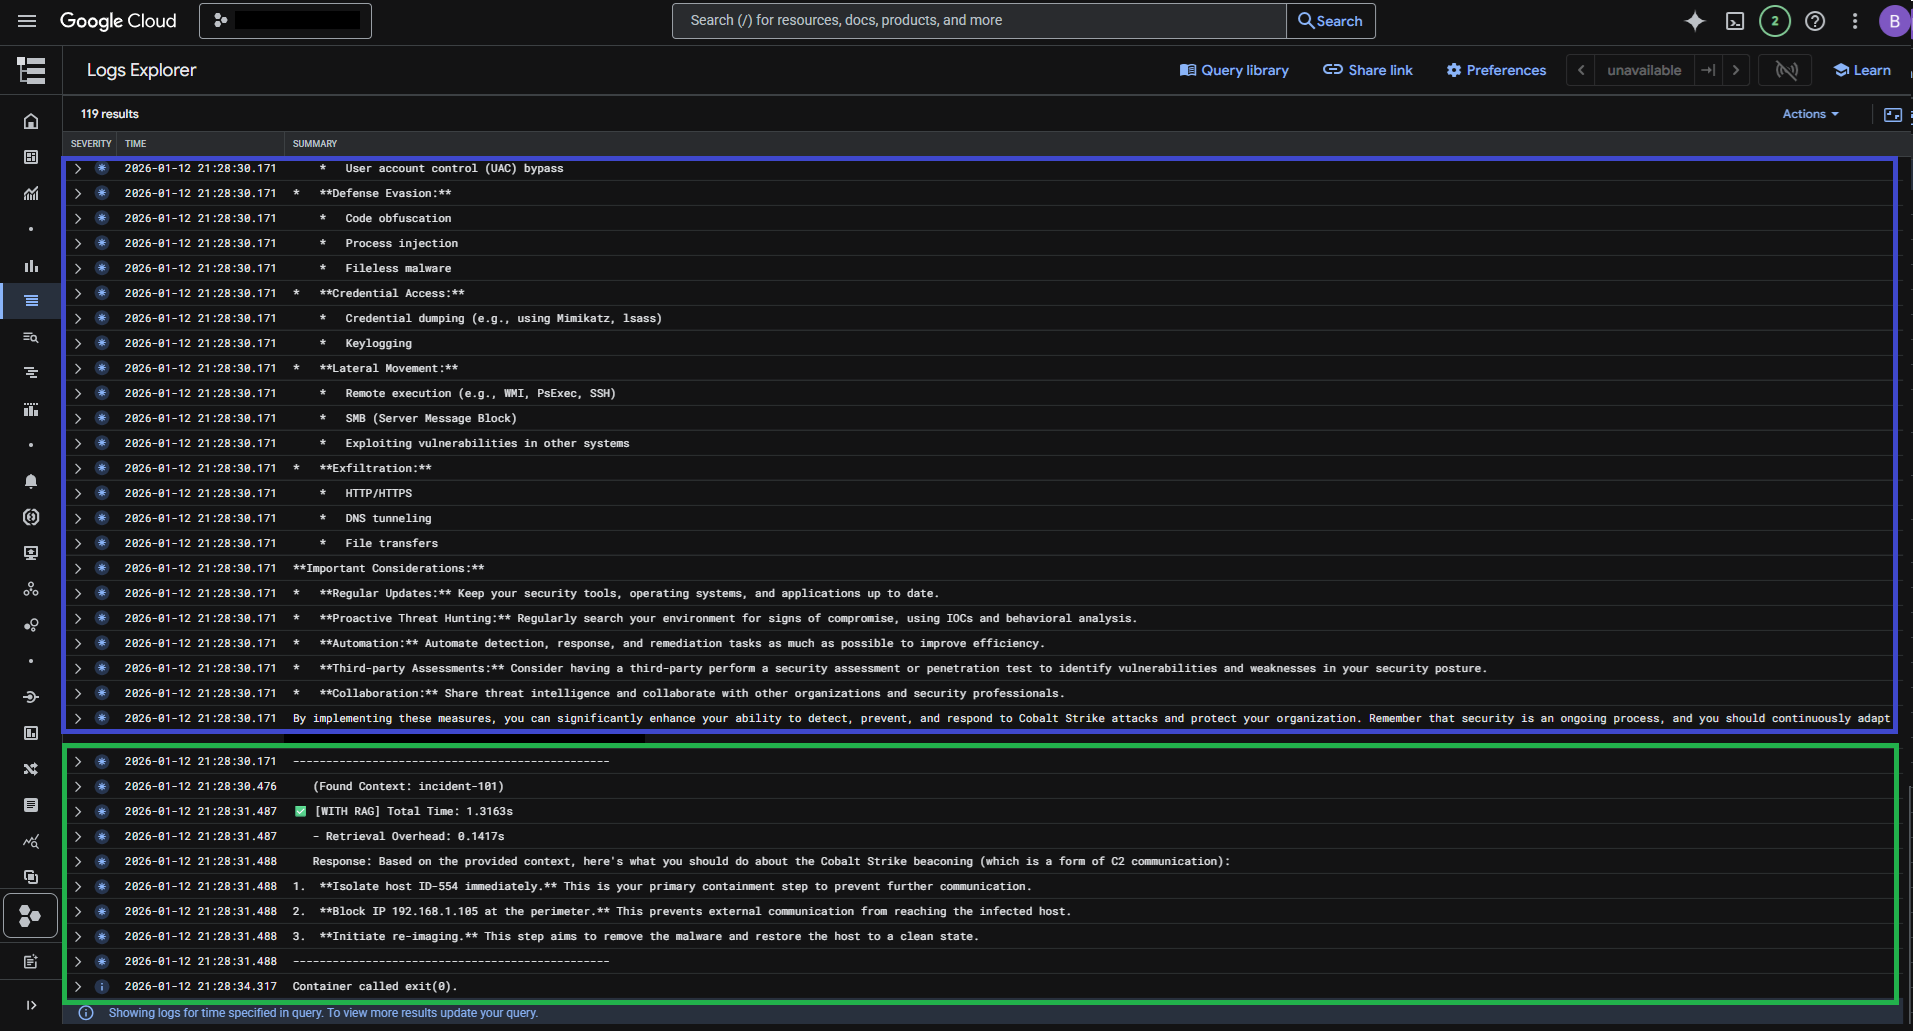Toggle the panel layout view icon near Actions
1913x1031 pixels.
(1892, 115)
